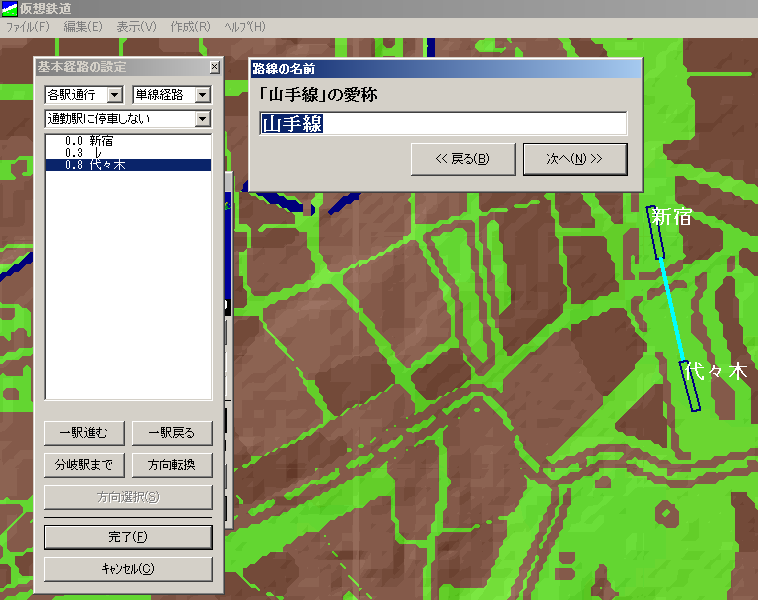Screen dimensions: 758x600
Task: Select the 0.8 代々木 list row
Action: point(128,165)
